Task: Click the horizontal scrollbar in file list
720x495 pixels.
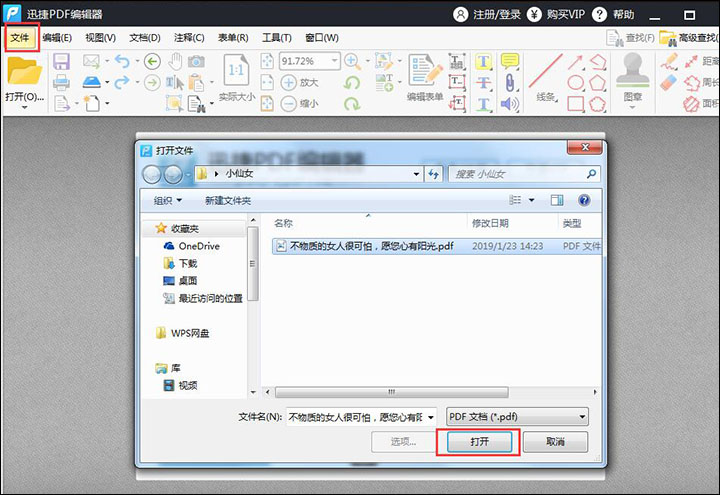Action: (391, 392)
